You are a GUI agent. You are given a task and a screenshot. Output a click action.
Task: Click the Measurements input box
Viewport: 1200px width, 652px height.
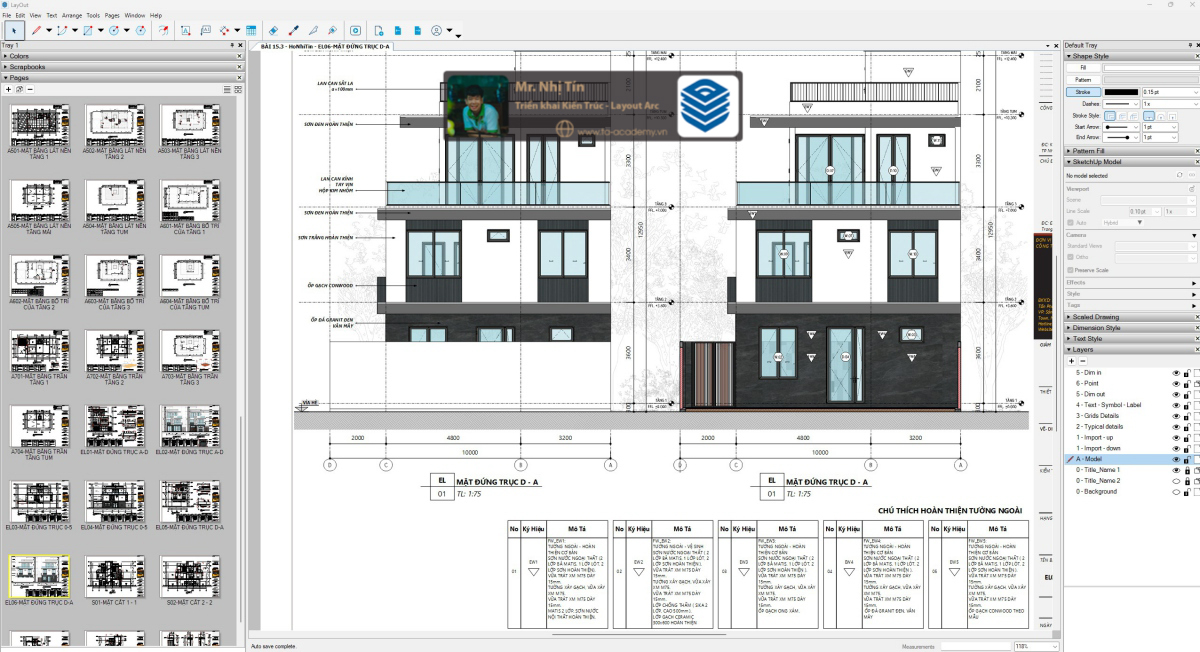974,647
